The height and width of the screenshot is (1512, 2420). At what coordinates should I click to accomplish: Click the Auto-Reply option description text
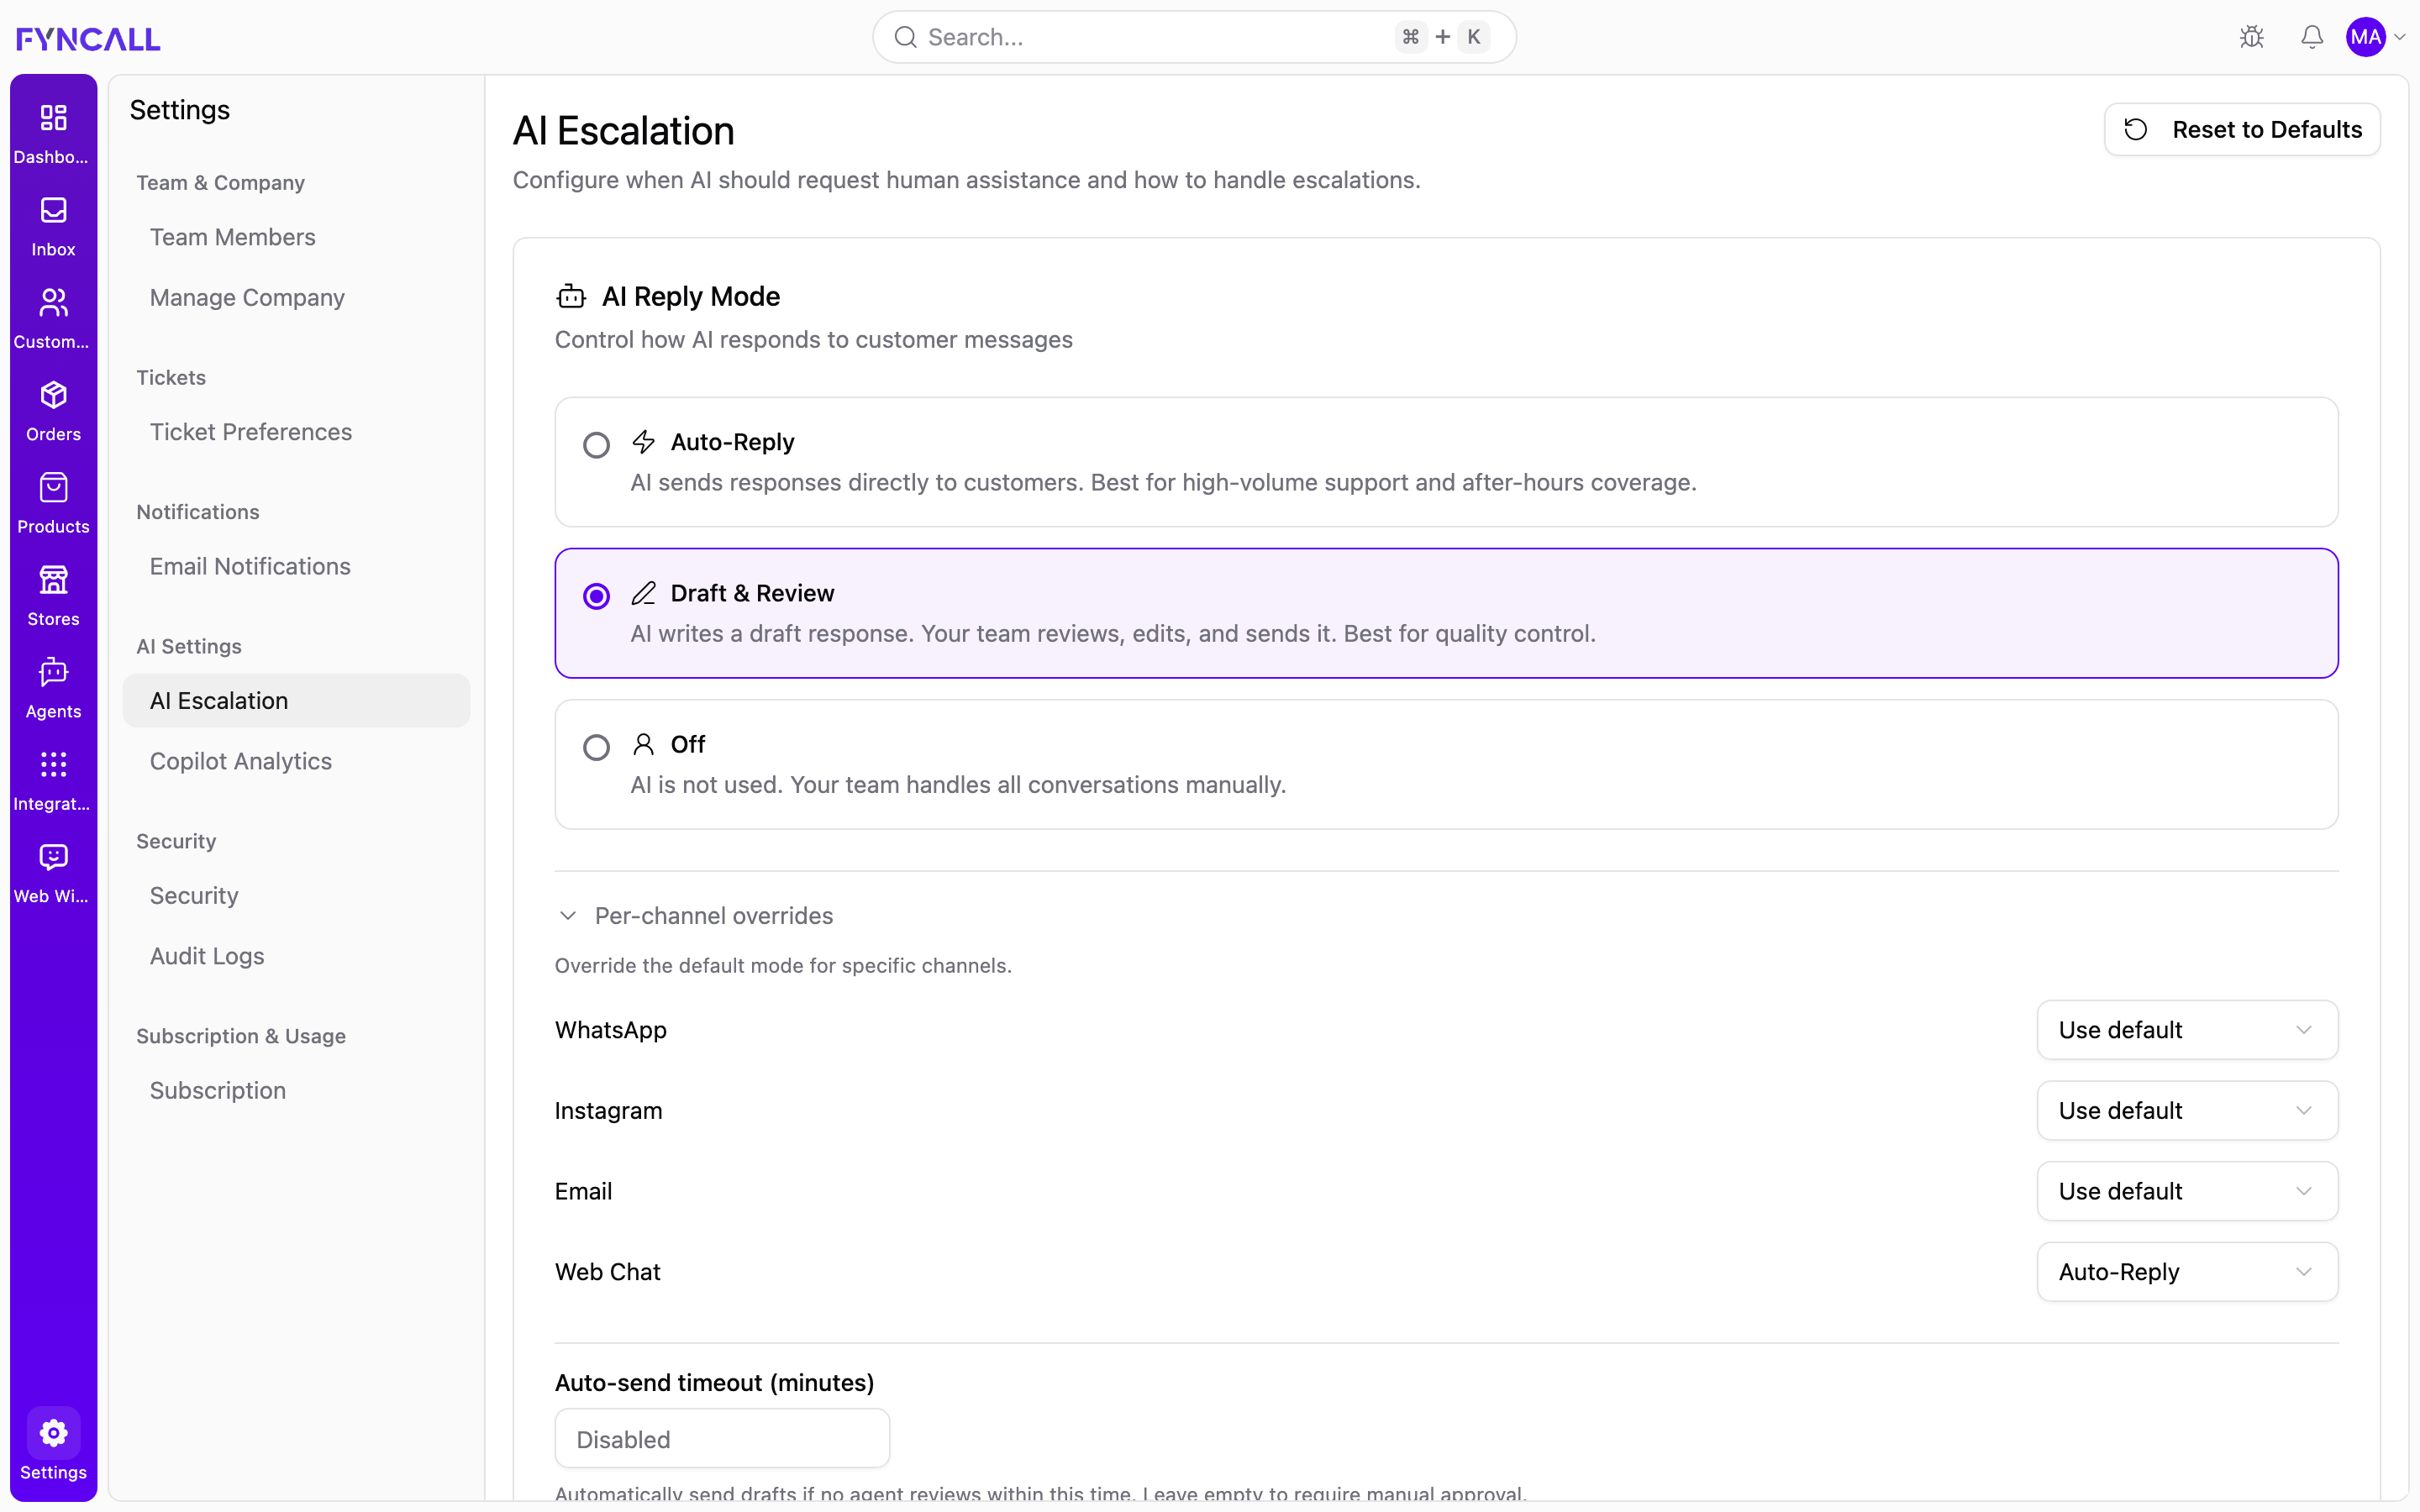(x=1163, y=482)
